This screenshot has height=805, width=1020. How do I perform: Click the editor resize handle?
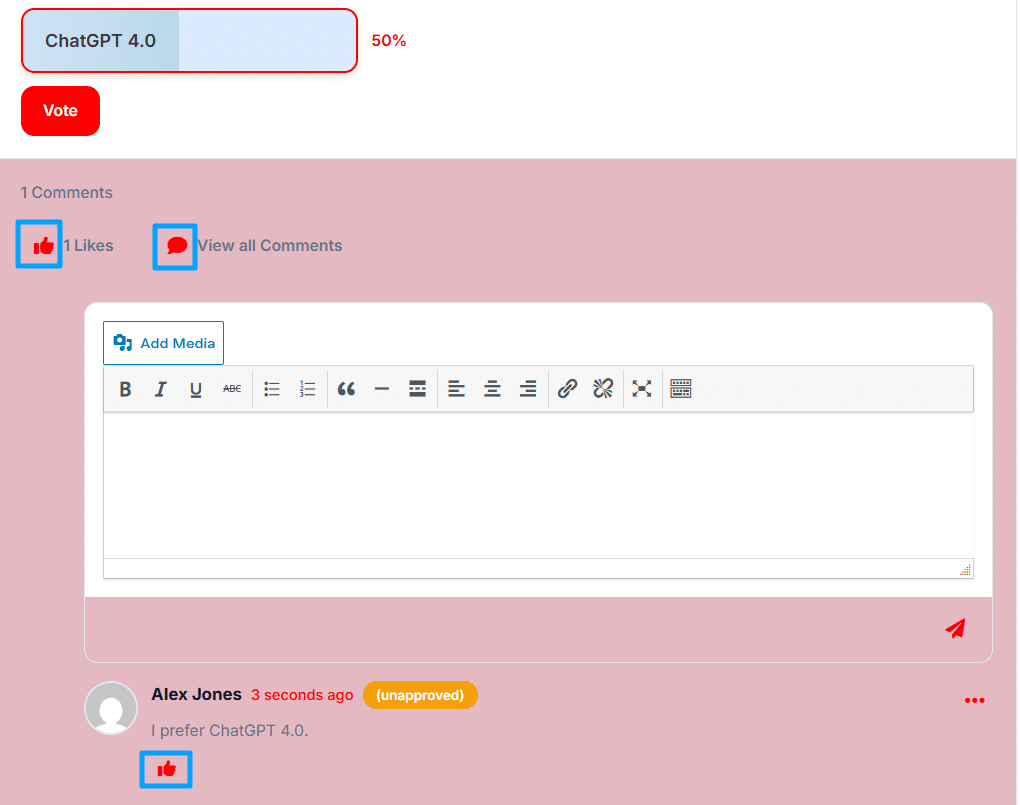pos(965,569)
